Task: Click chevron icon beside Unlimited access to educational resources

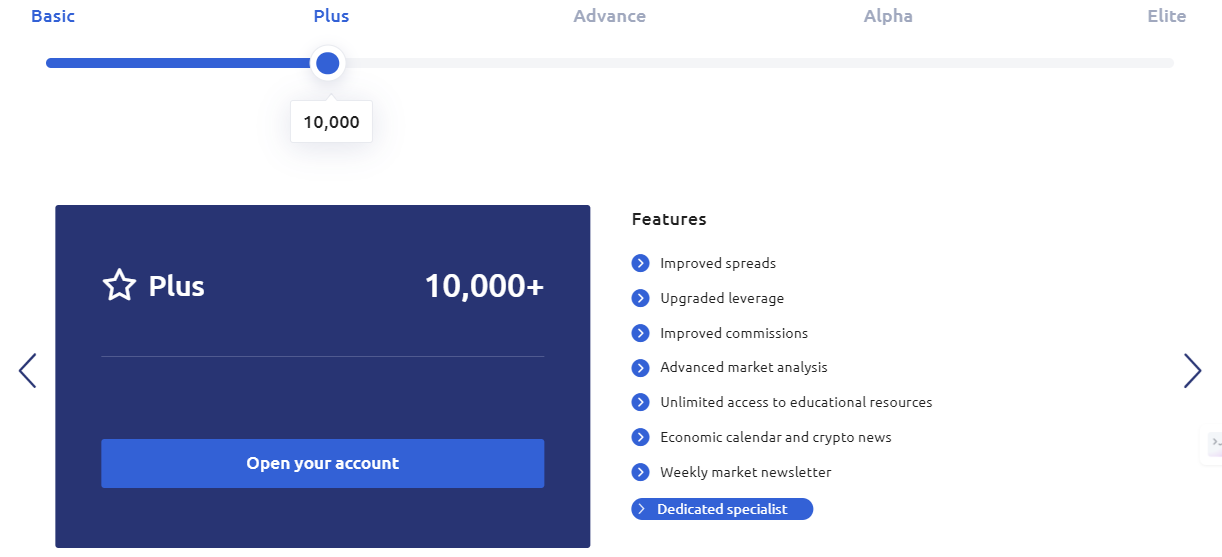Action: point(641,402)
